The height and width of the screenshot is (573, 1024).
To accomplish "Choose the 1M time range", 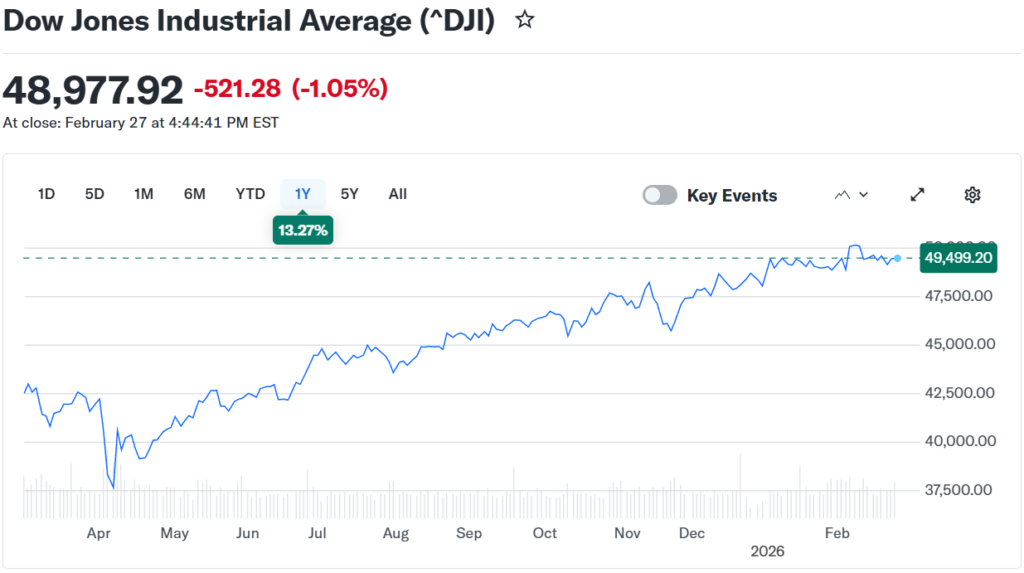I will [143, 194].
